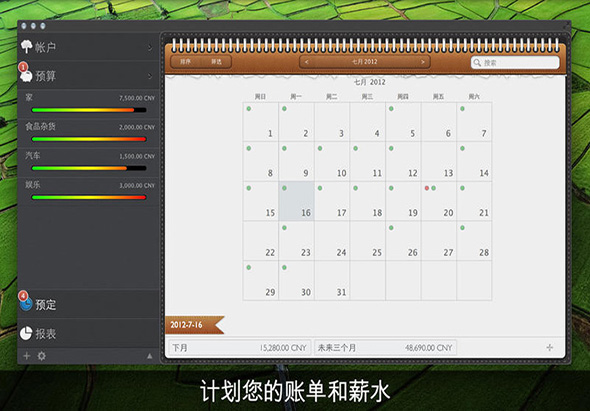Select the 报表 tab in sidebar
The width and height of the screenshot is (590, 411).
click(88, 333)
